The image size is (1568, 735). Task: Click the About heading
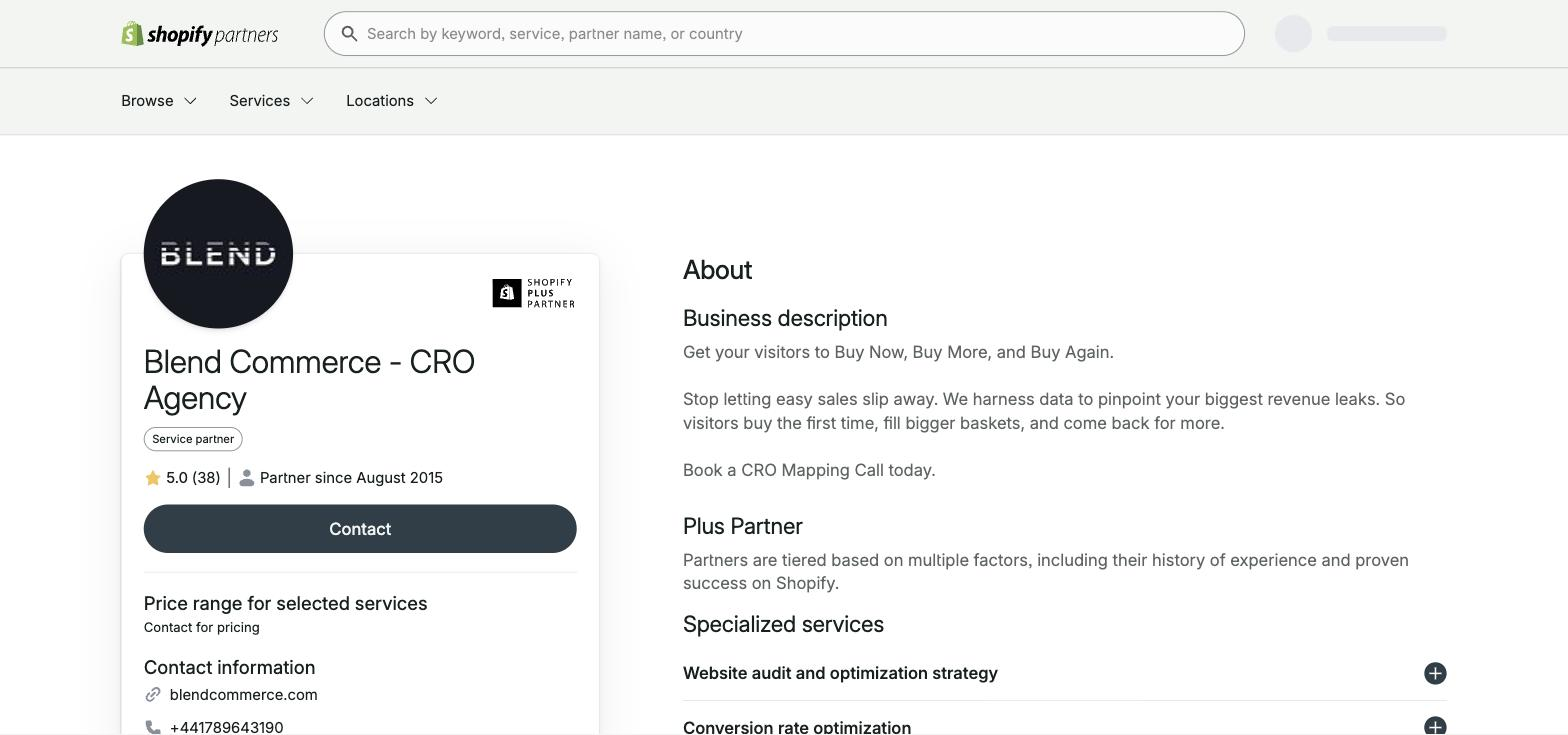tap(718, 270)
